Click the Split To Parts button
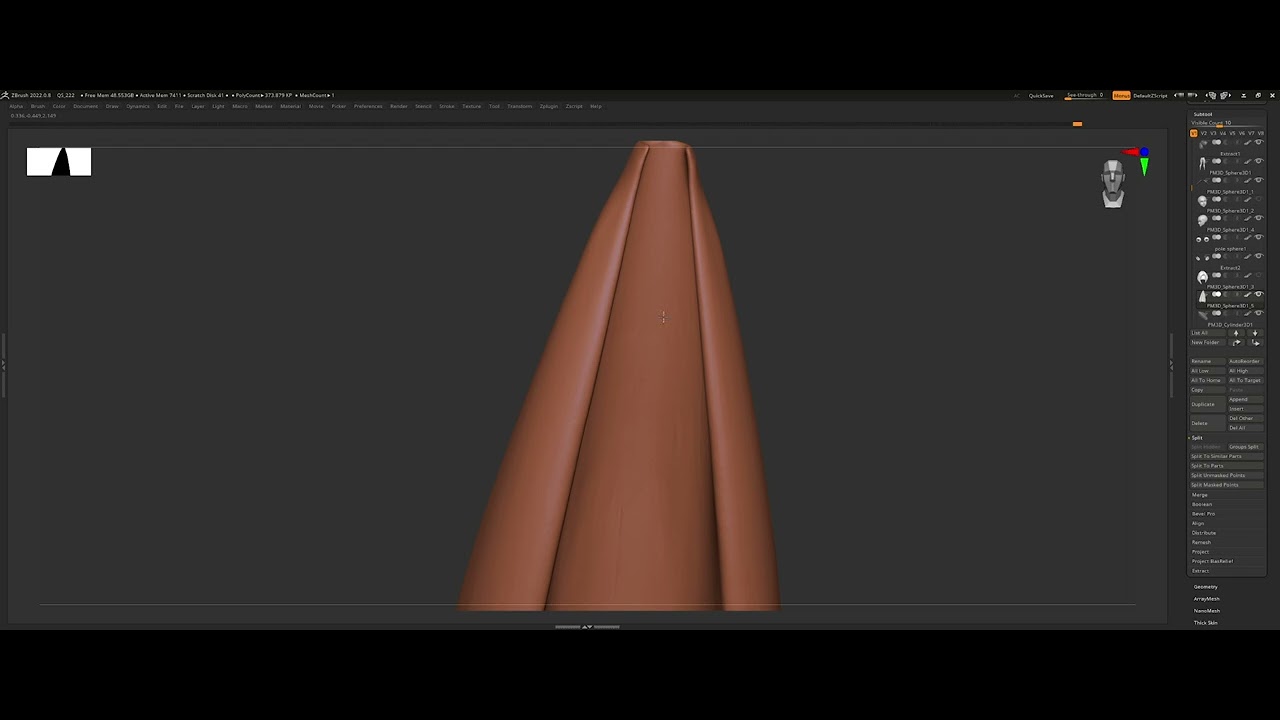 click(1227, 466)
